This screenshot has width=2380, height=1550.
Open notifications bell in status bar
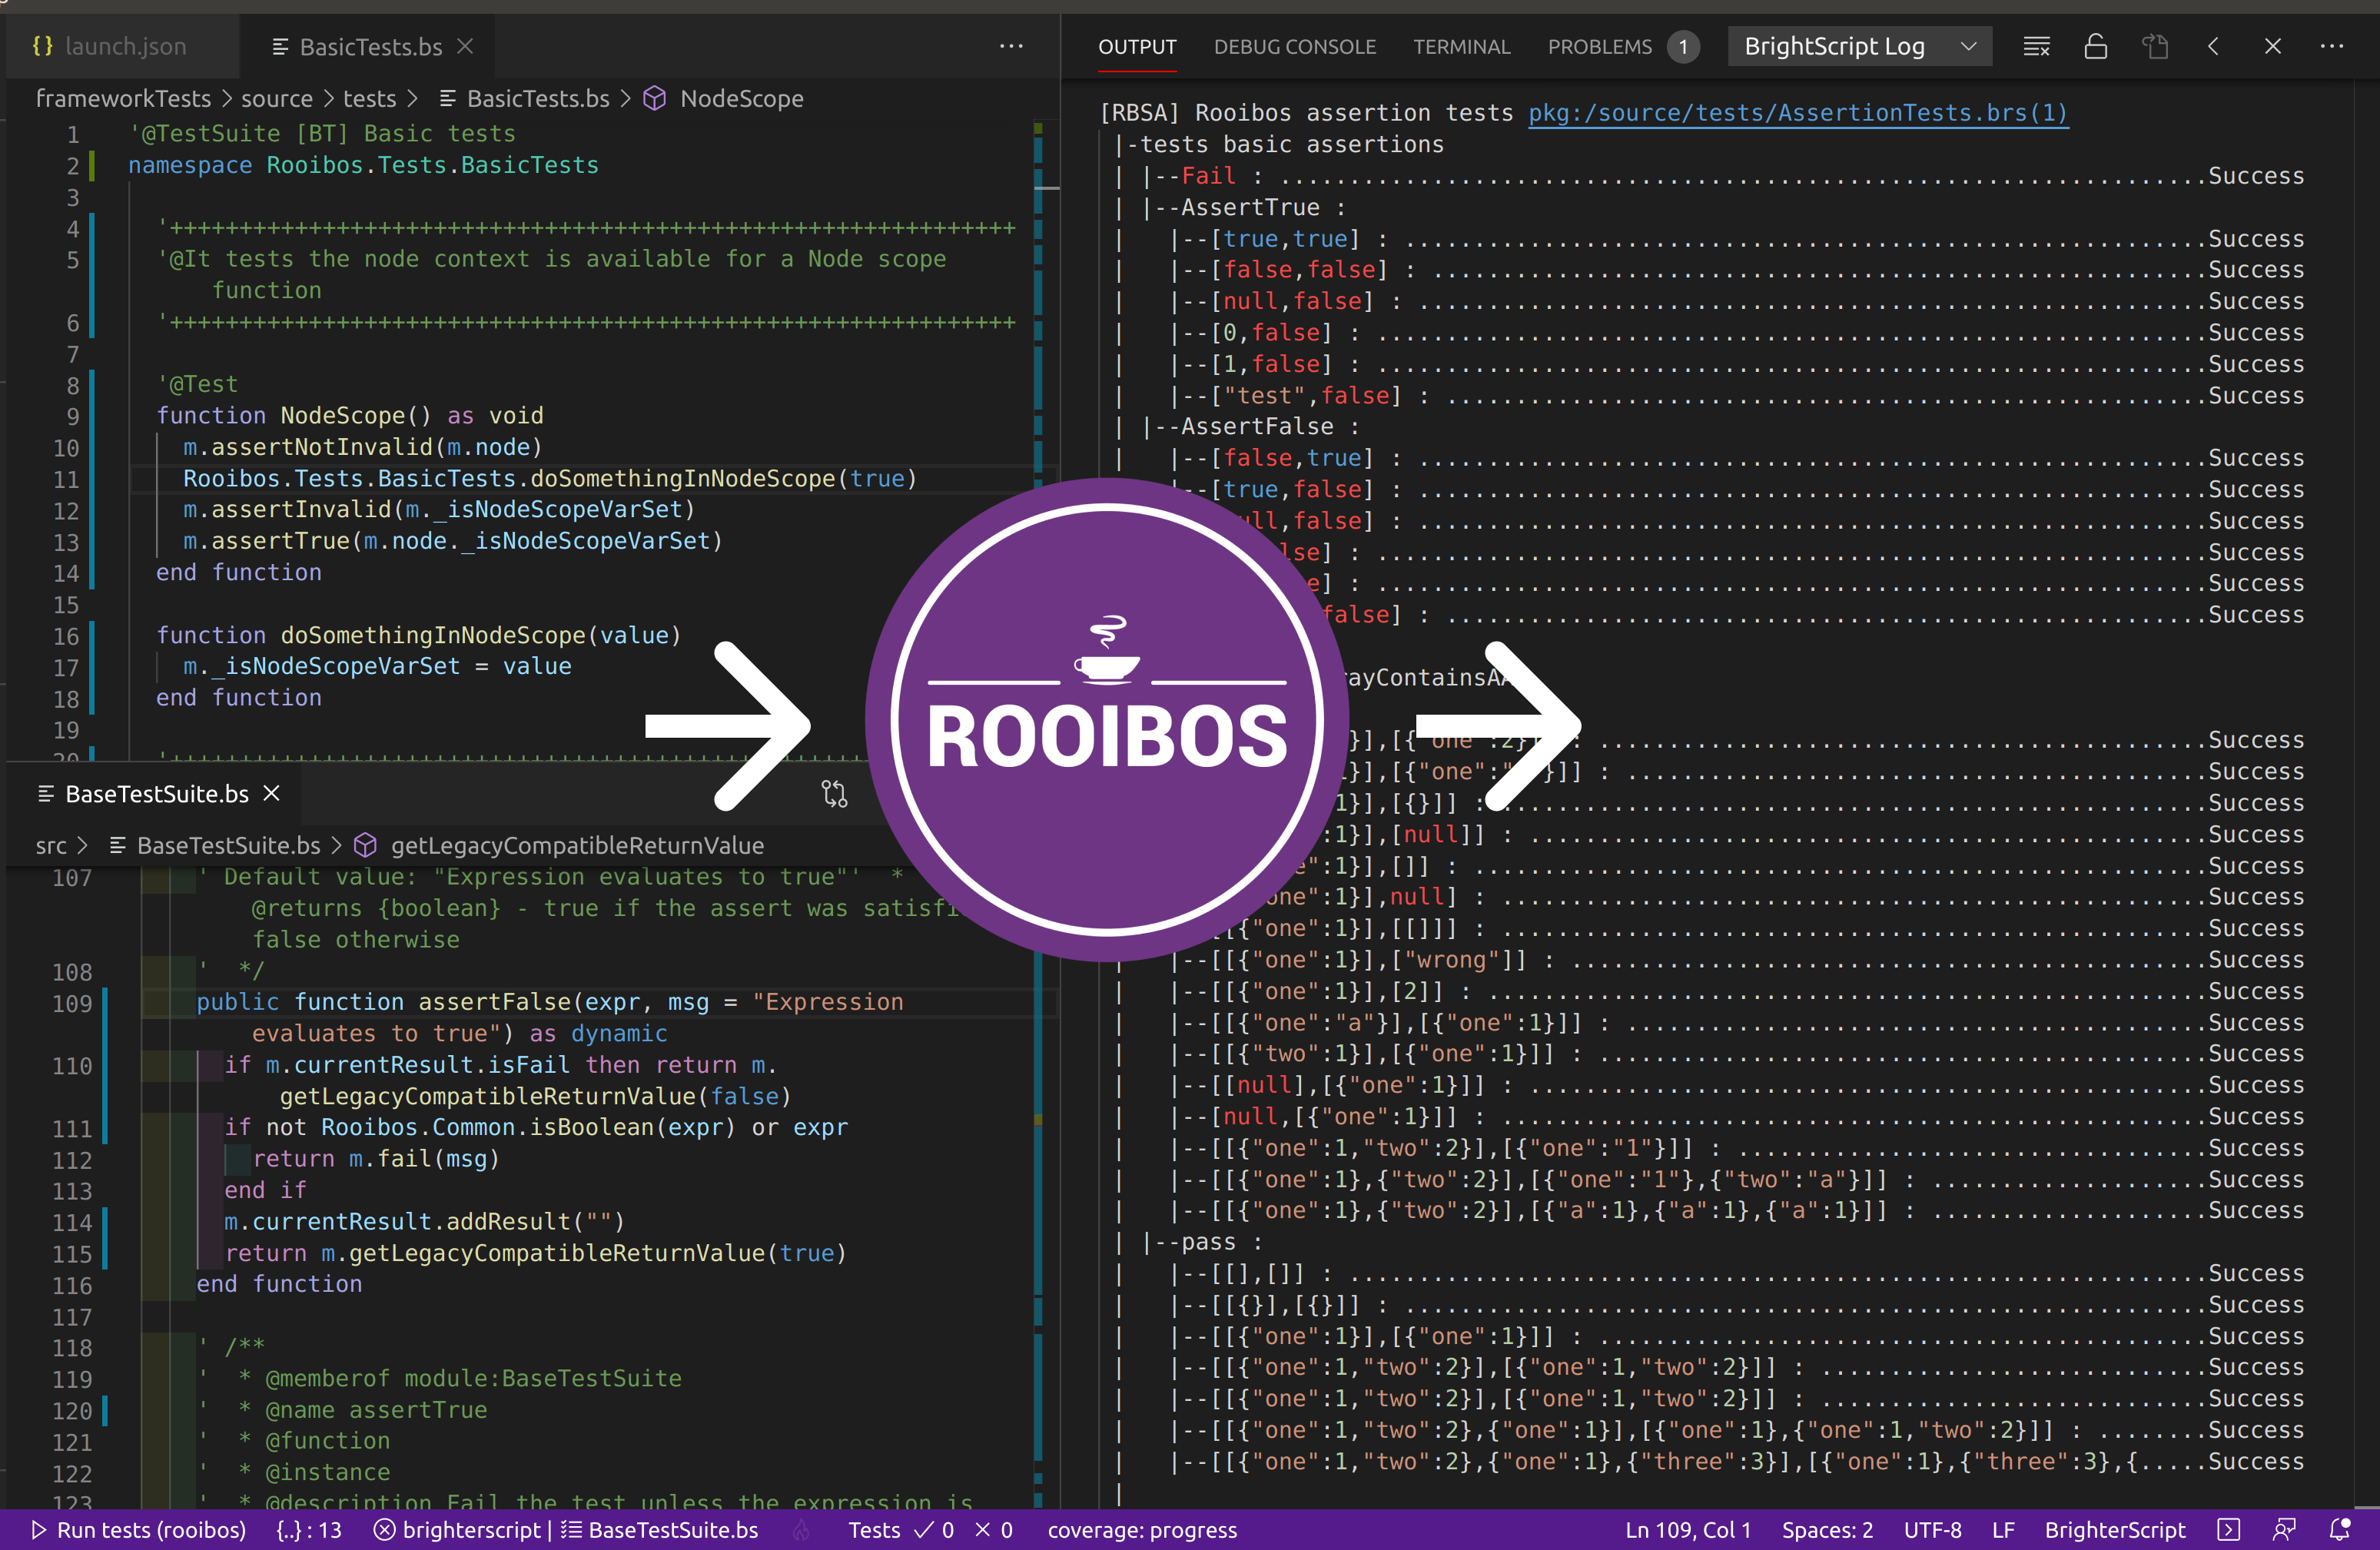2340,1530
